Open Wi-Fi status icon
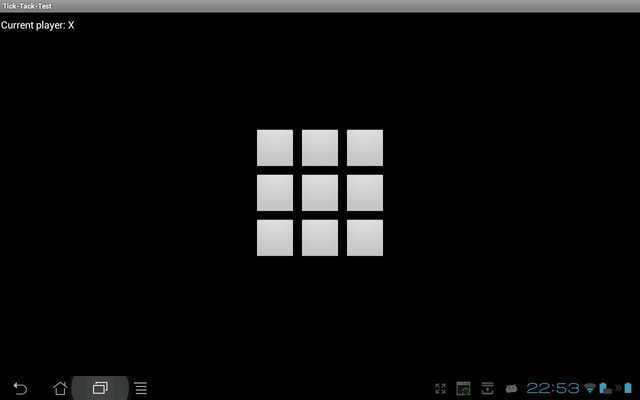 click(590, 388)
